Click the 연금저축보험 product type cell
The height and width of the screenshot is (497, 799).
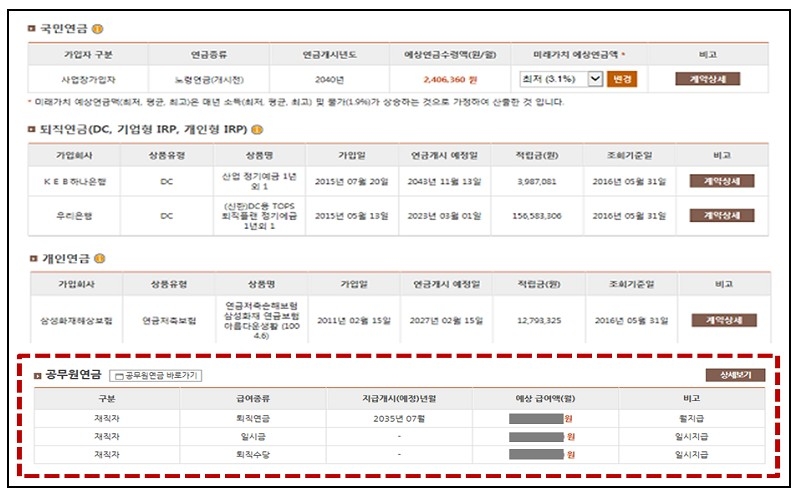point(169,321)
